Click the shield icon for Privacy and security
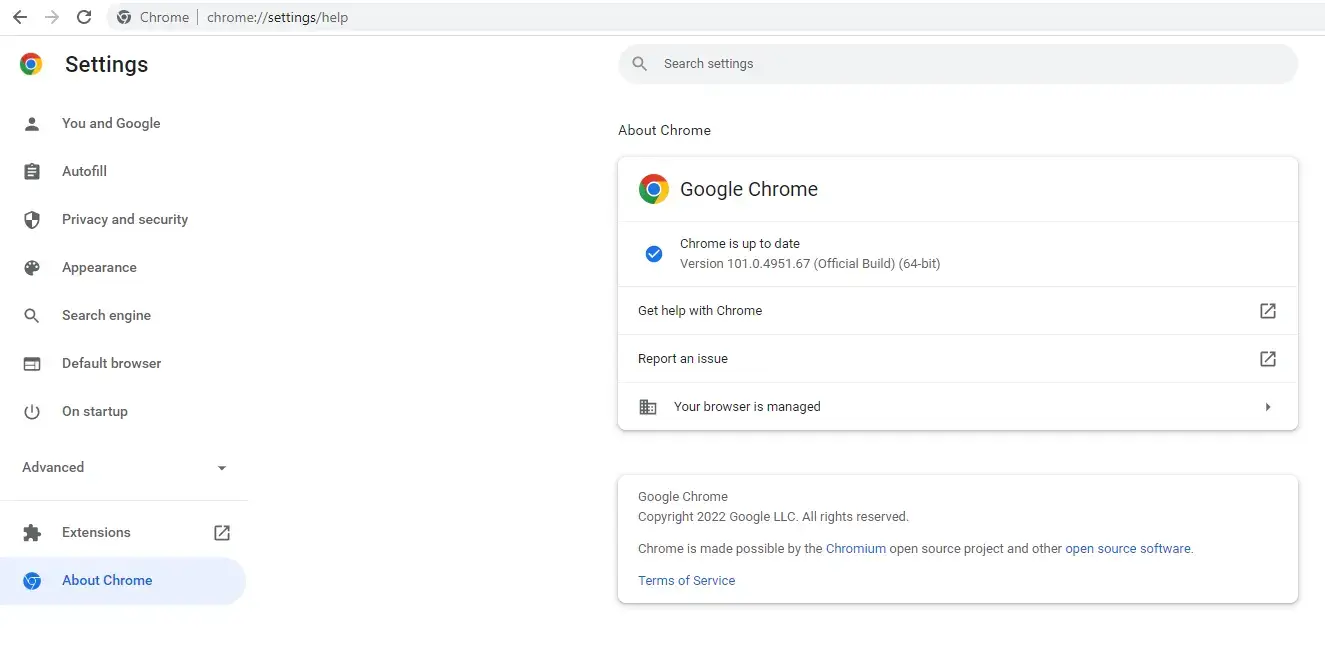Viewport: 1325px width, 651px height. 32,220
